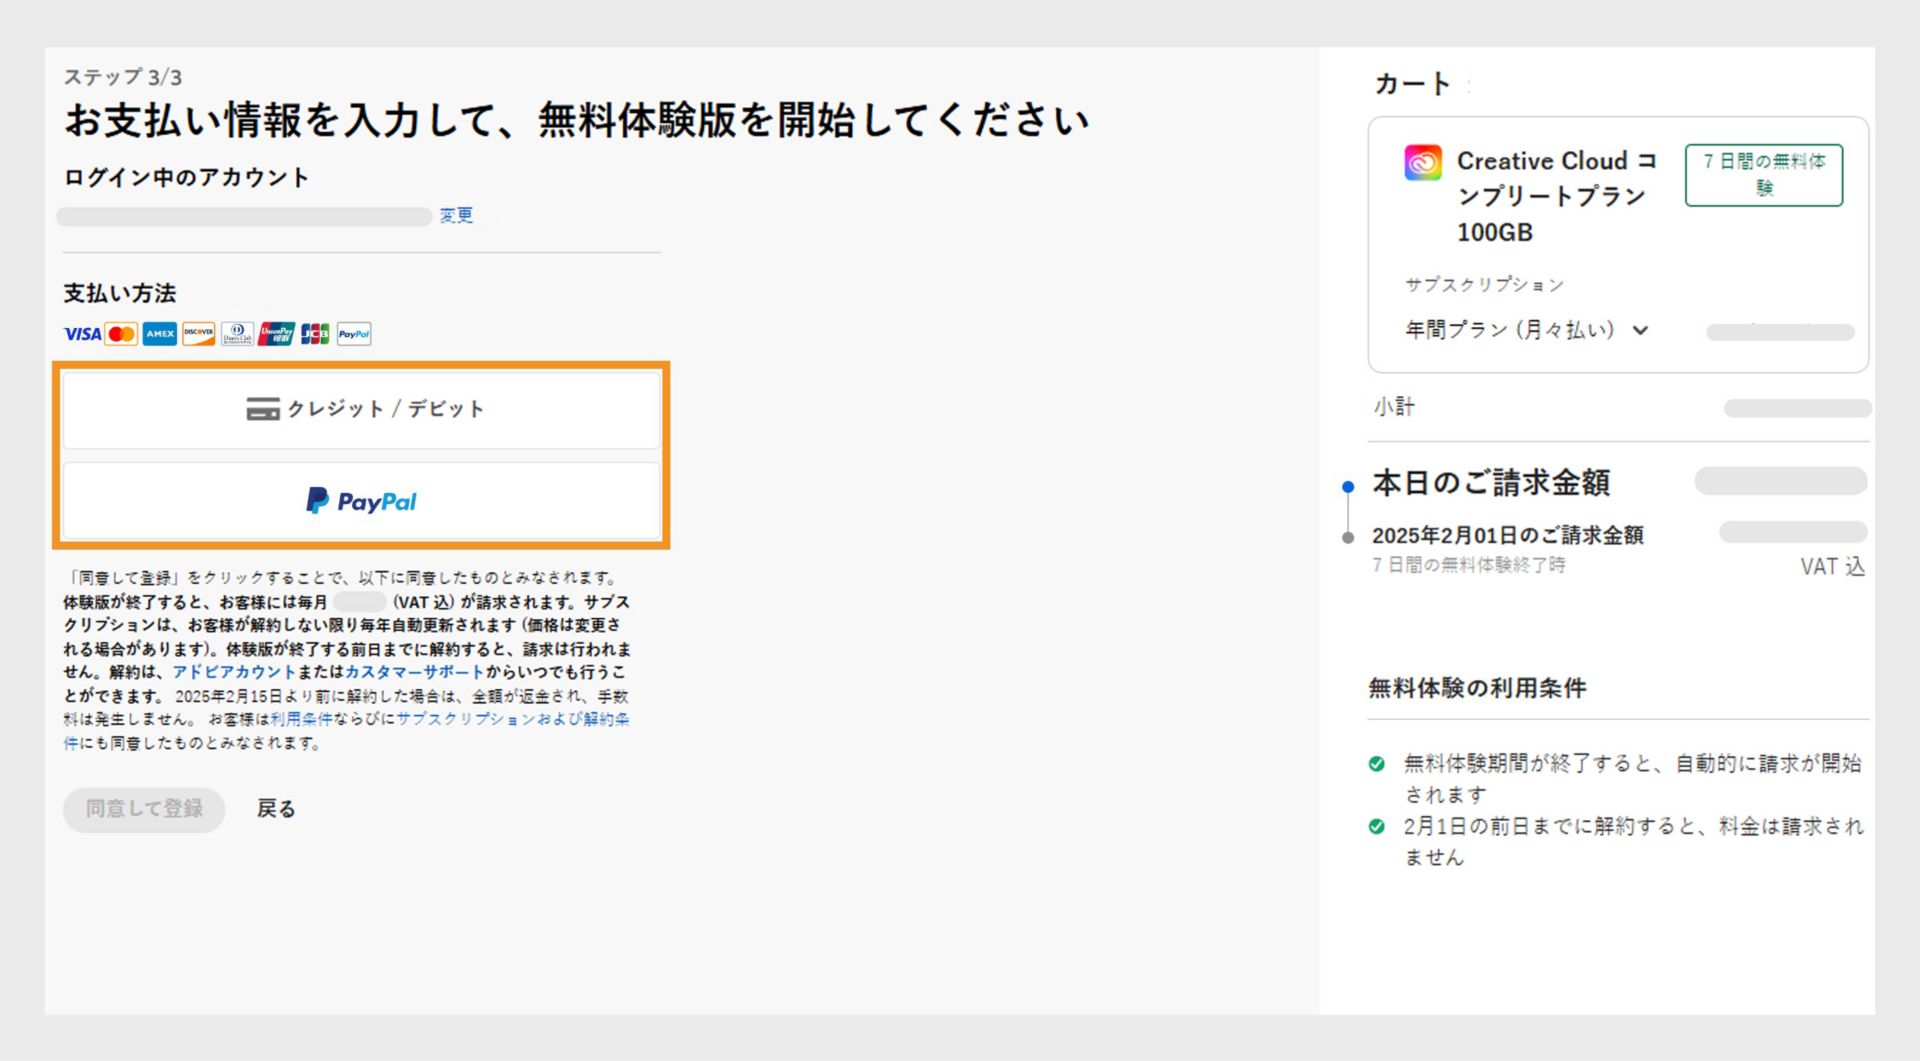The height and width of the screenshot is (1061, 1920).
Task: Open the カスタマーサポート link
Action: pyautogui.click(x=414, y=672)
